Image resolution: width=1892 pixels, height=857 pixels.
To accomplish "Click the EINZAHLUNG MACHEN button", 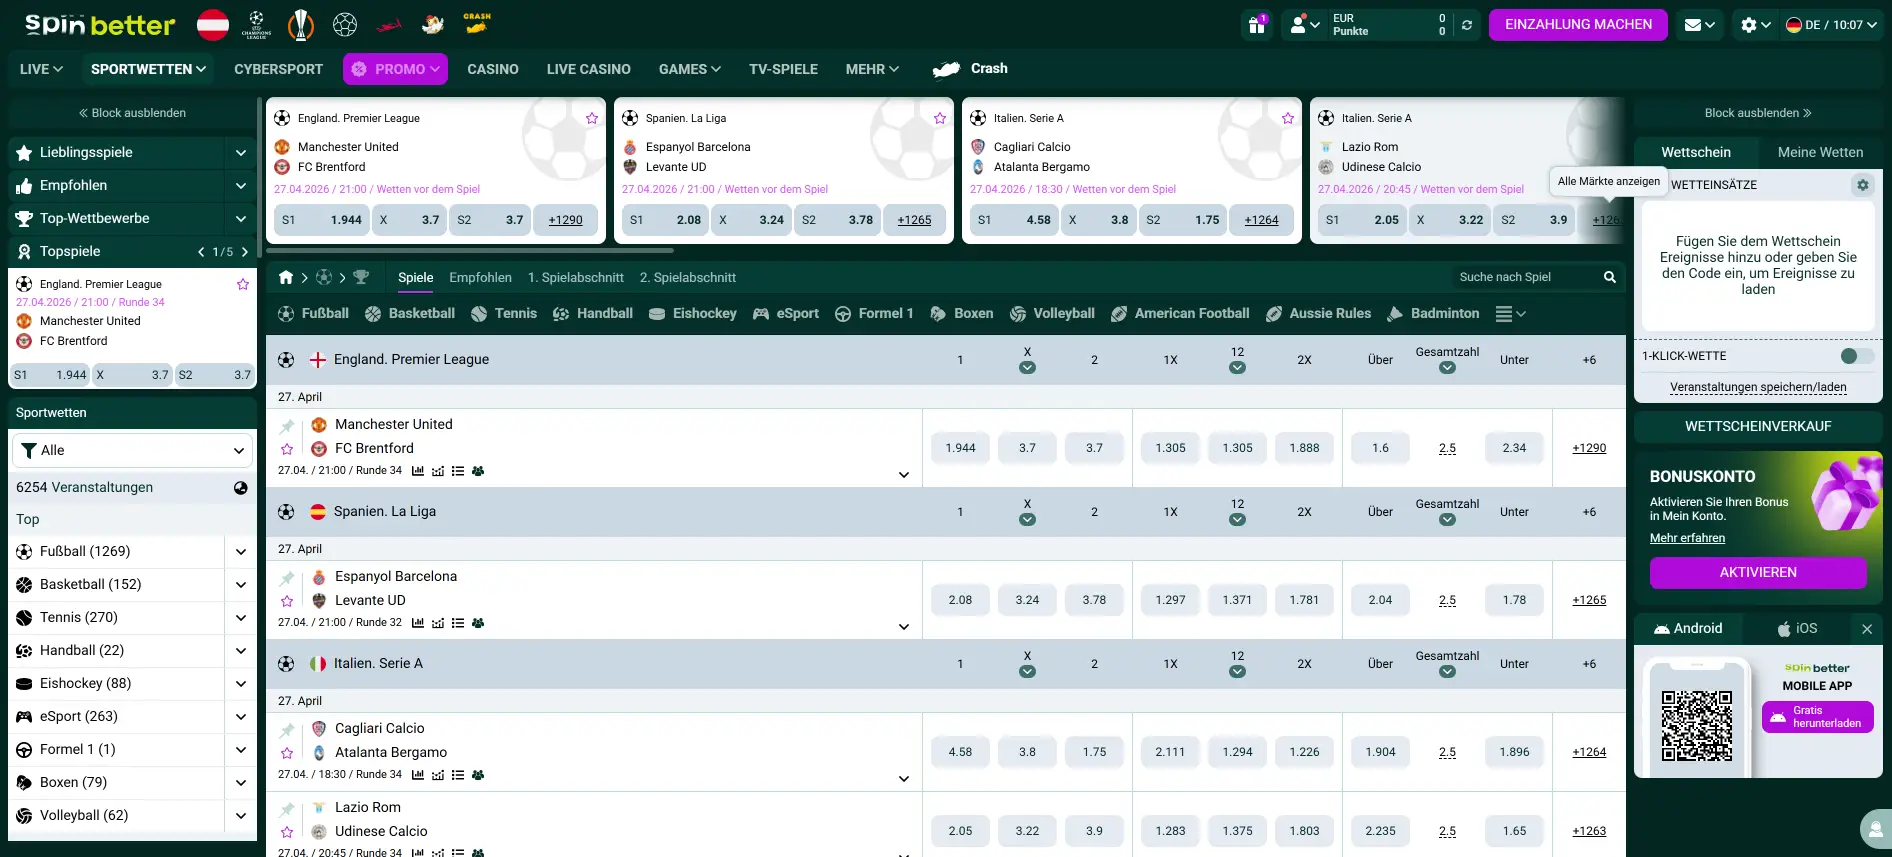I will pos(1578,25).
